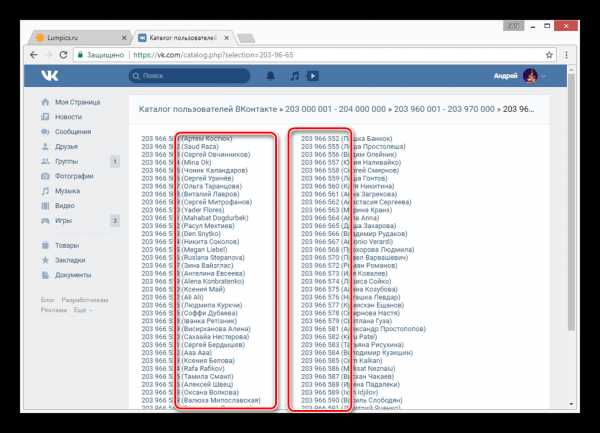Click the people icon beside Группы
This screenshot has height=433, width=600.
click(45, 161)
